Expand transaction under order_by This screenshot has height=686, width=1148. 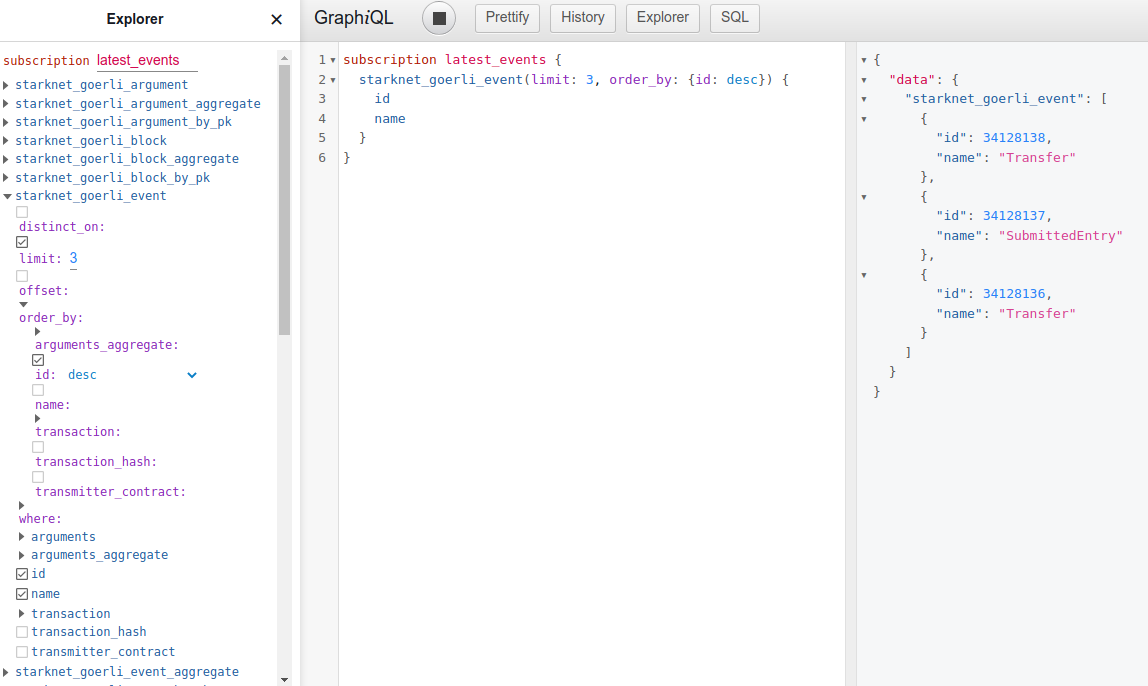coord(37,419)
